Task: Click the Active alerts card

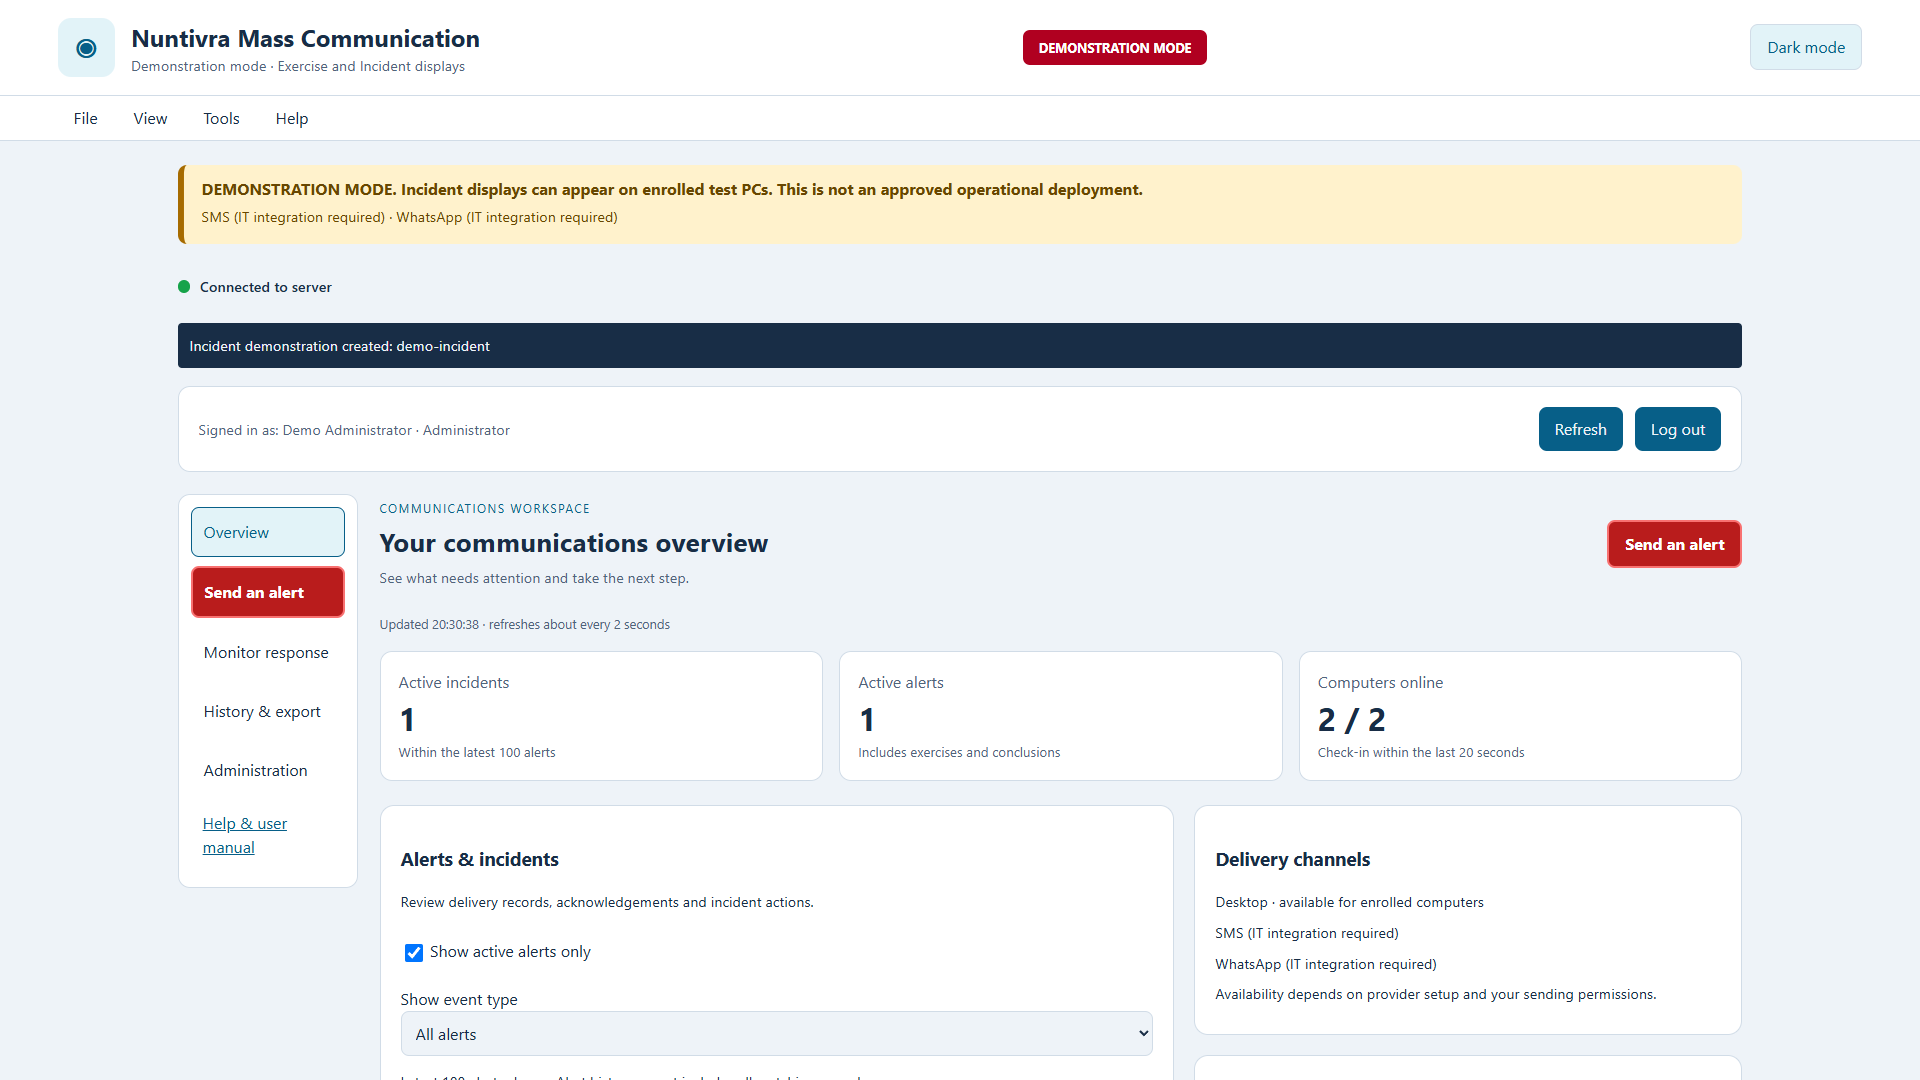Action: [x=1060, y=716]
